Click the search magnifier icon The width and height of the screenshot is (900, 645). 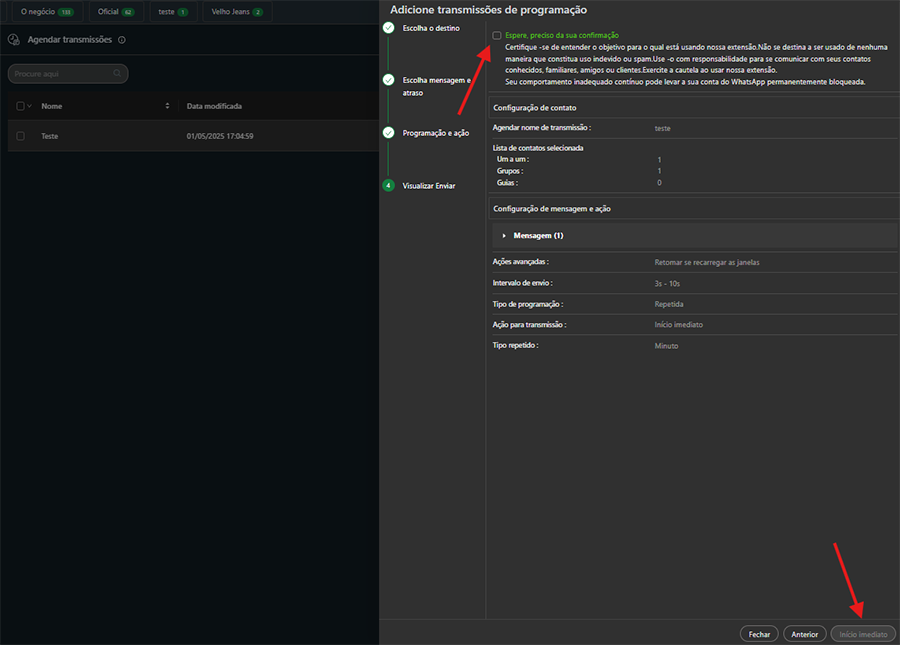pyautogui.click(x=117, y=73)
